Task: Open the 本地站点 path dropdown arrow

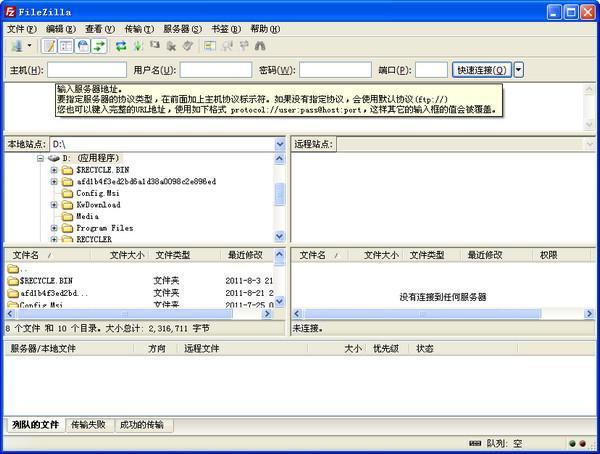Action: click(x=280, y=144)
